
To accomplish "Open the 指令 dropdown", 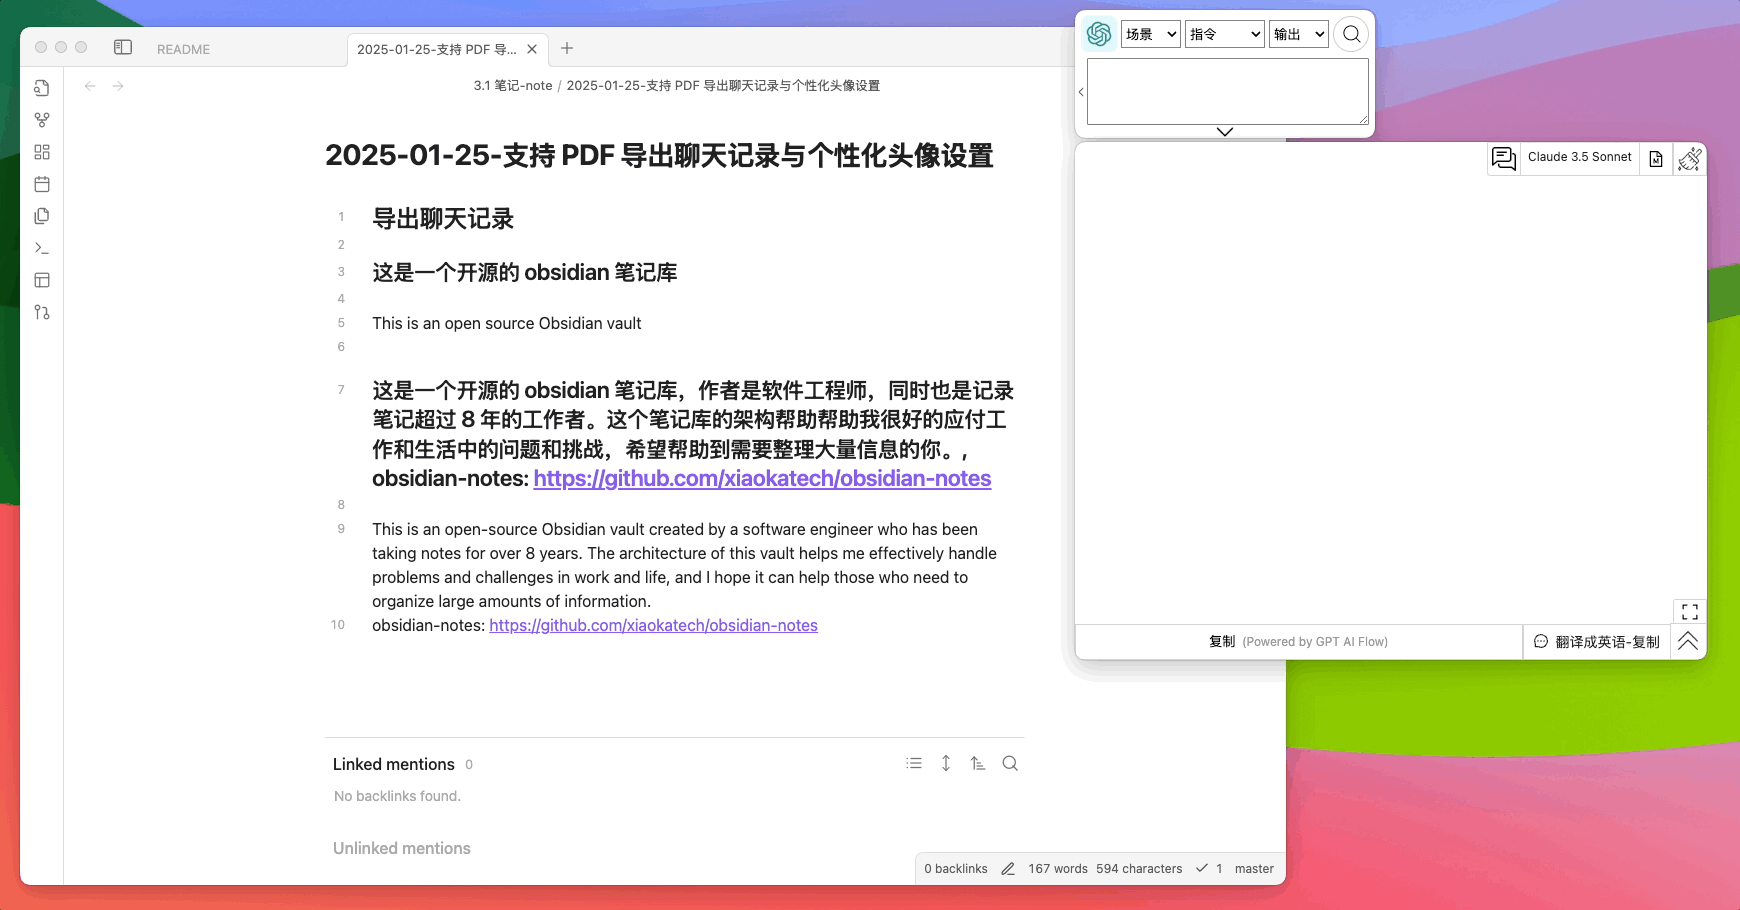I will (x=1225, y=34).
